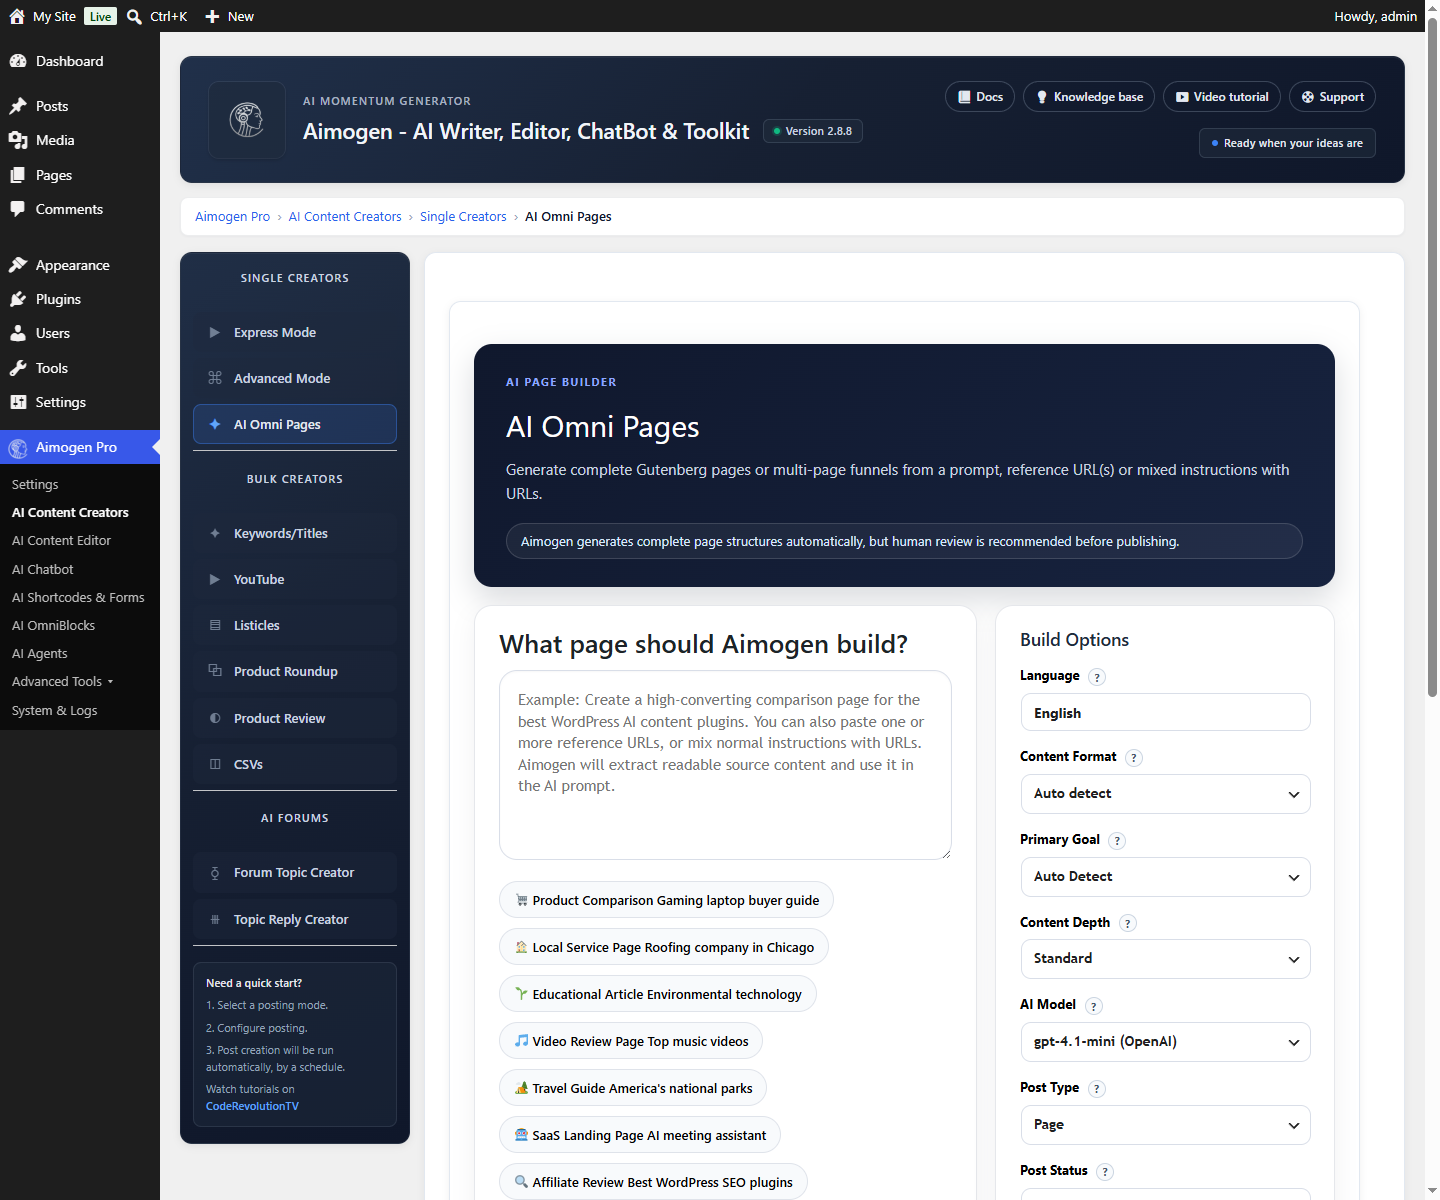Click the Post Type help icon

point(1097,1089)
